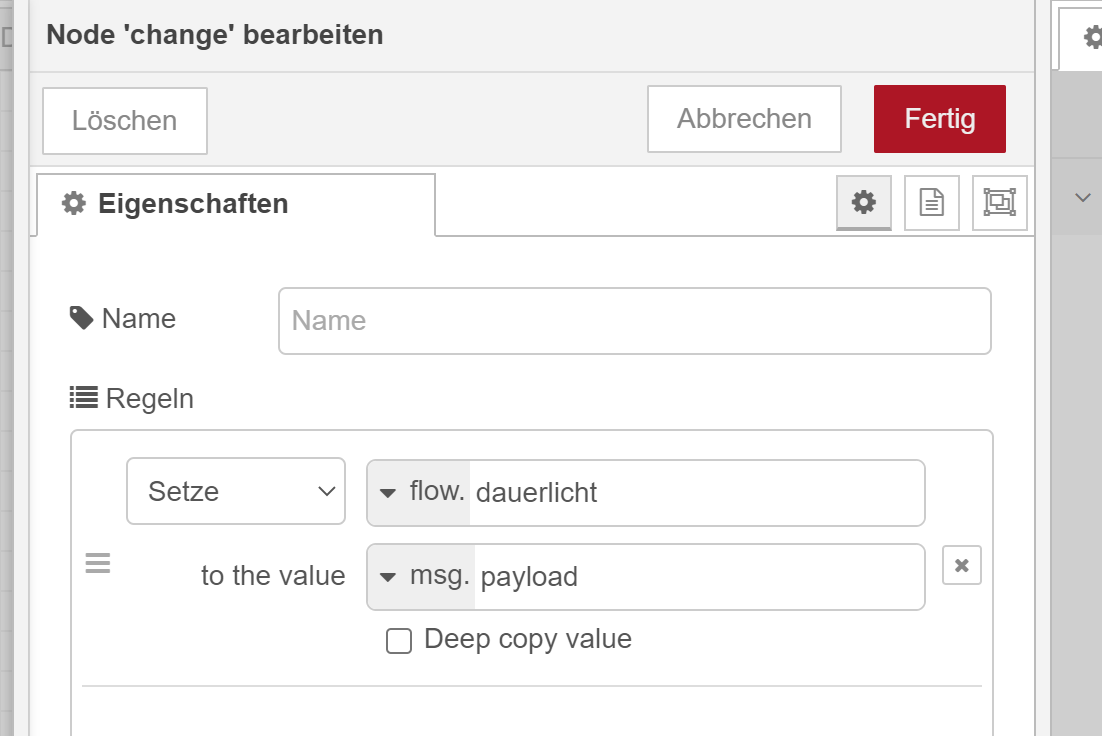
Task: Click the Löschen button
Action: (x=124, y=120)
